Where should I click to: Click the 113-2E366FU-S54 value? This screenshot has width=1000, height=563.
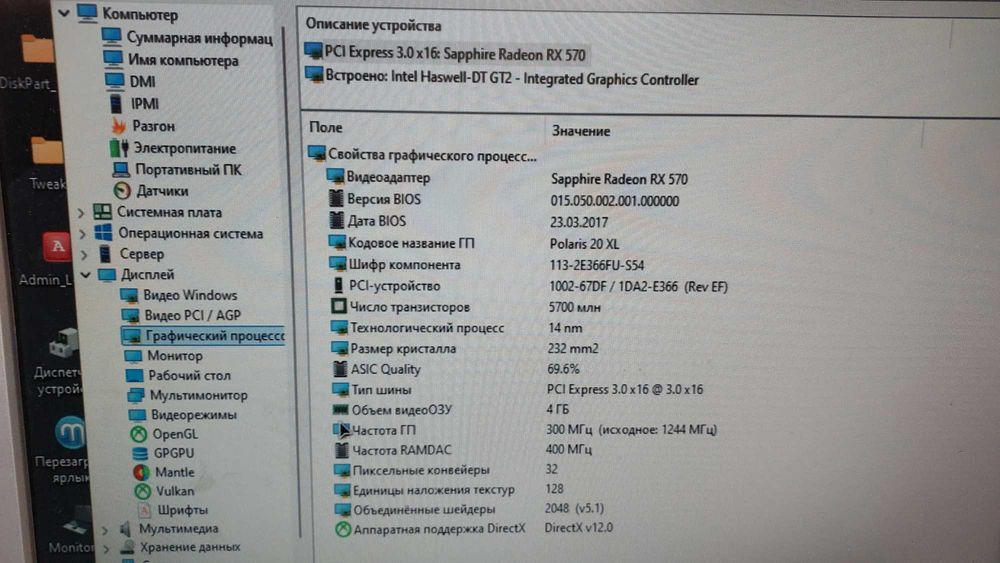coord(597,265)
